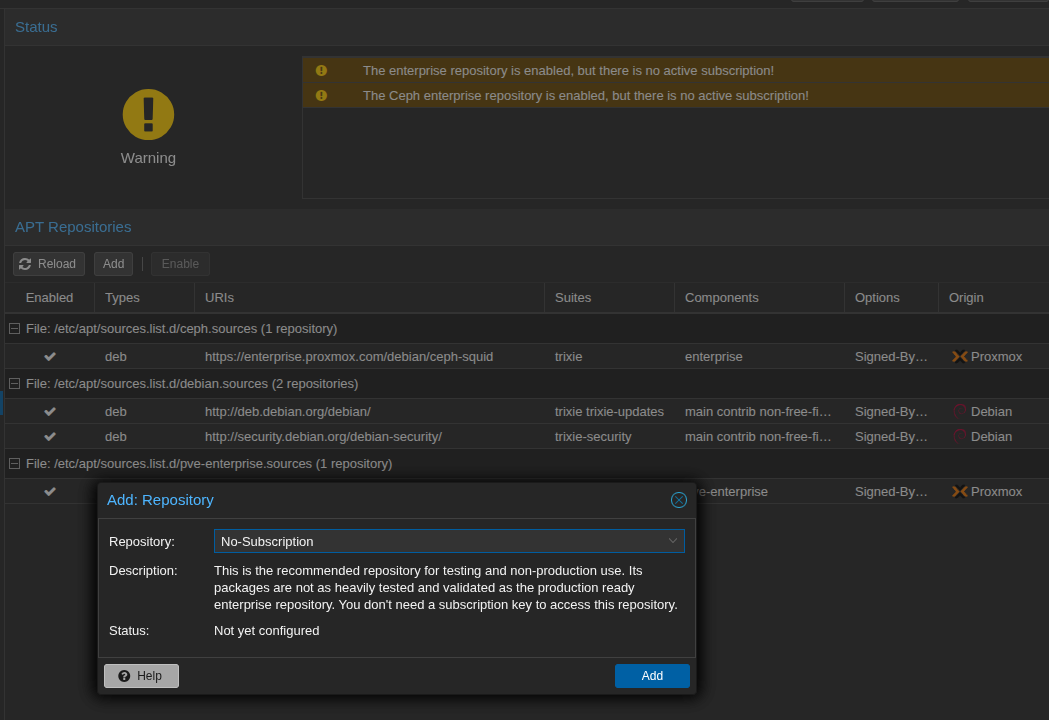
Task: Collapse the pve-enterprise.sources file group
Action: [x=15, y=464]
